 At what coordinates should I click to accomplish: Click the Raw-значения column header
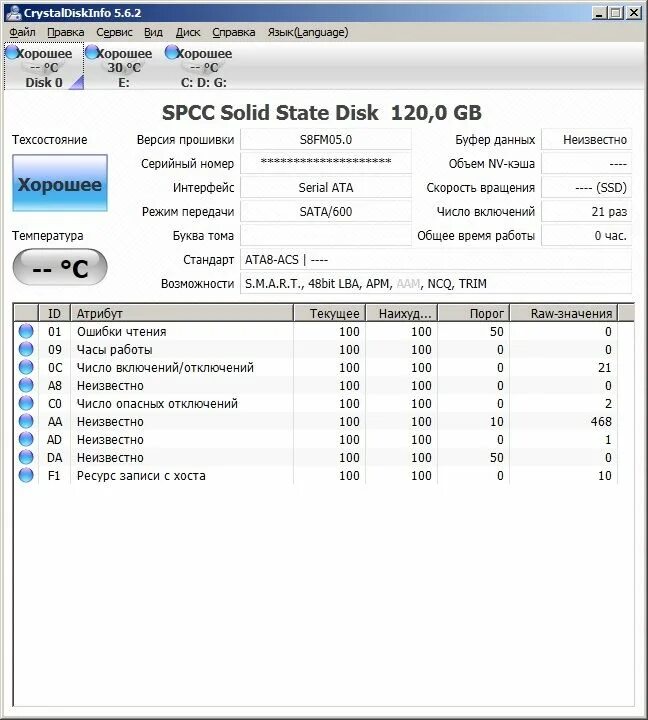tap(564, 313)
